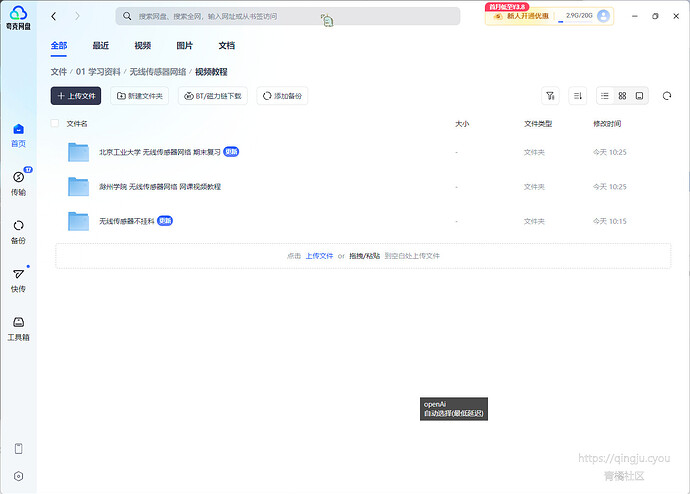Switch to list view layout
690x494 pixels.
pyautogui.click(x=605, y=96)
